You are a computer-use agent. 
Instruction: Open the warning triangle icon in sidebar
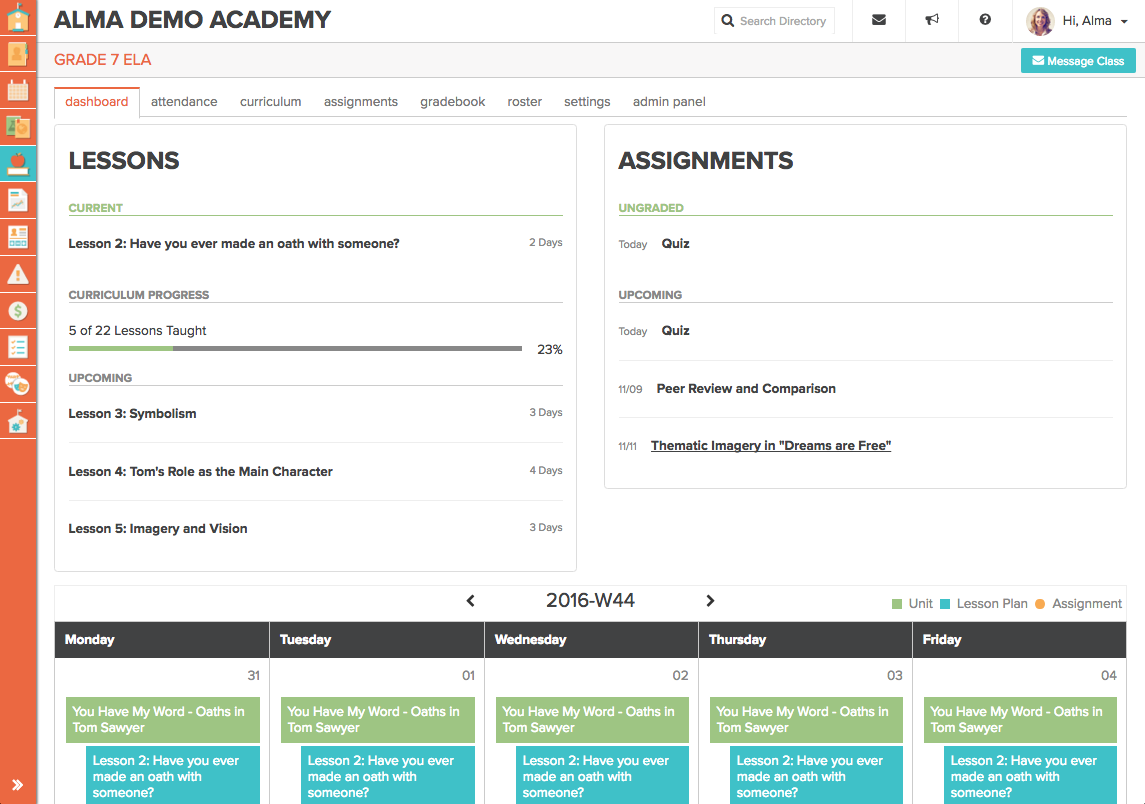point(18,274)
